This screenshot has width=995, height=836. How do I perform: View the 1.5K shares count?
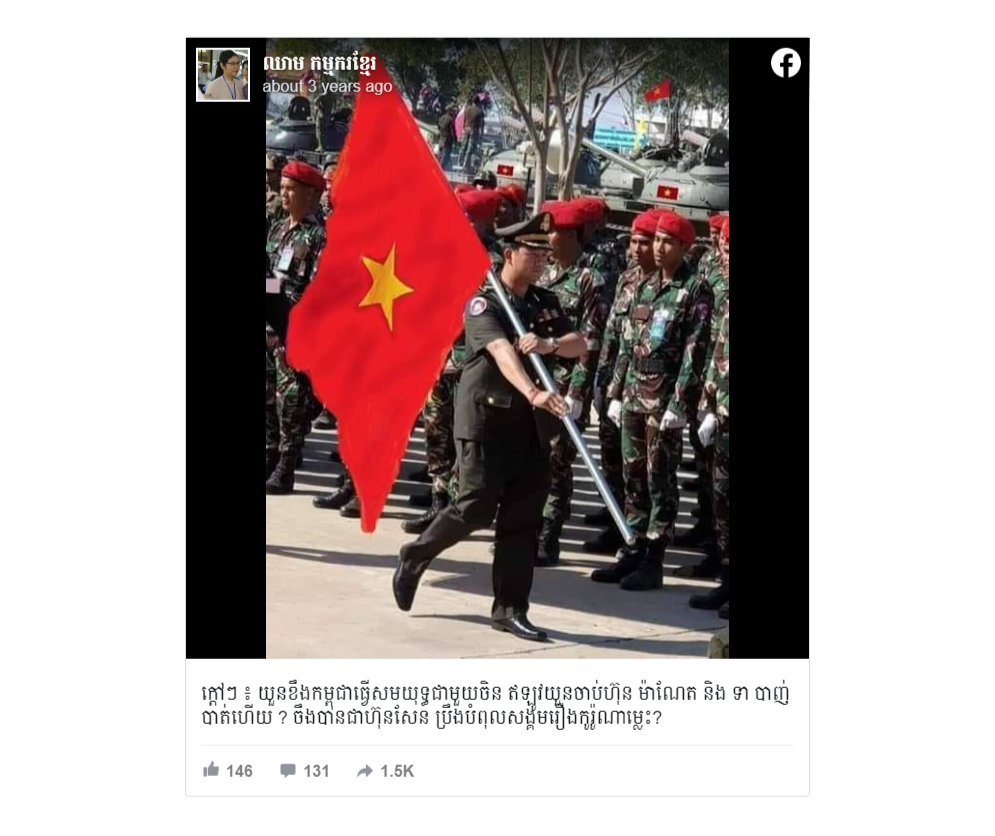397,771
